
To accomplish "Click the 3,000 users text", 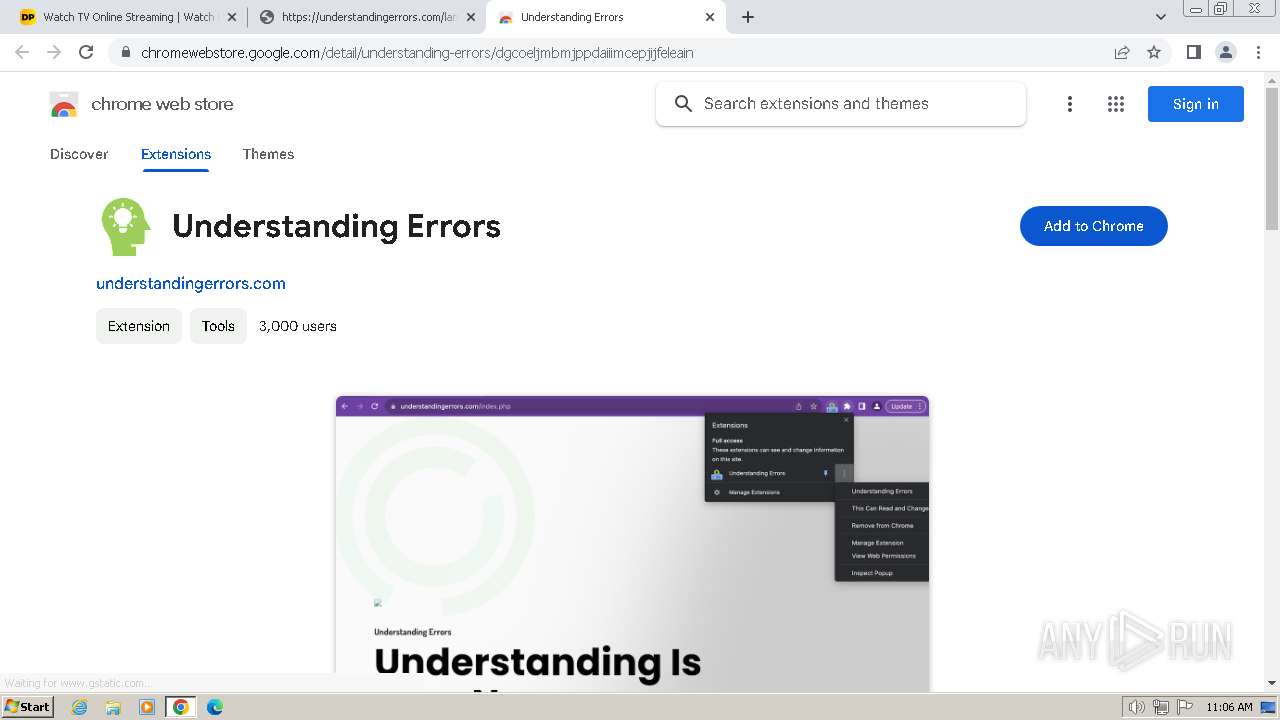I will 298,326.
